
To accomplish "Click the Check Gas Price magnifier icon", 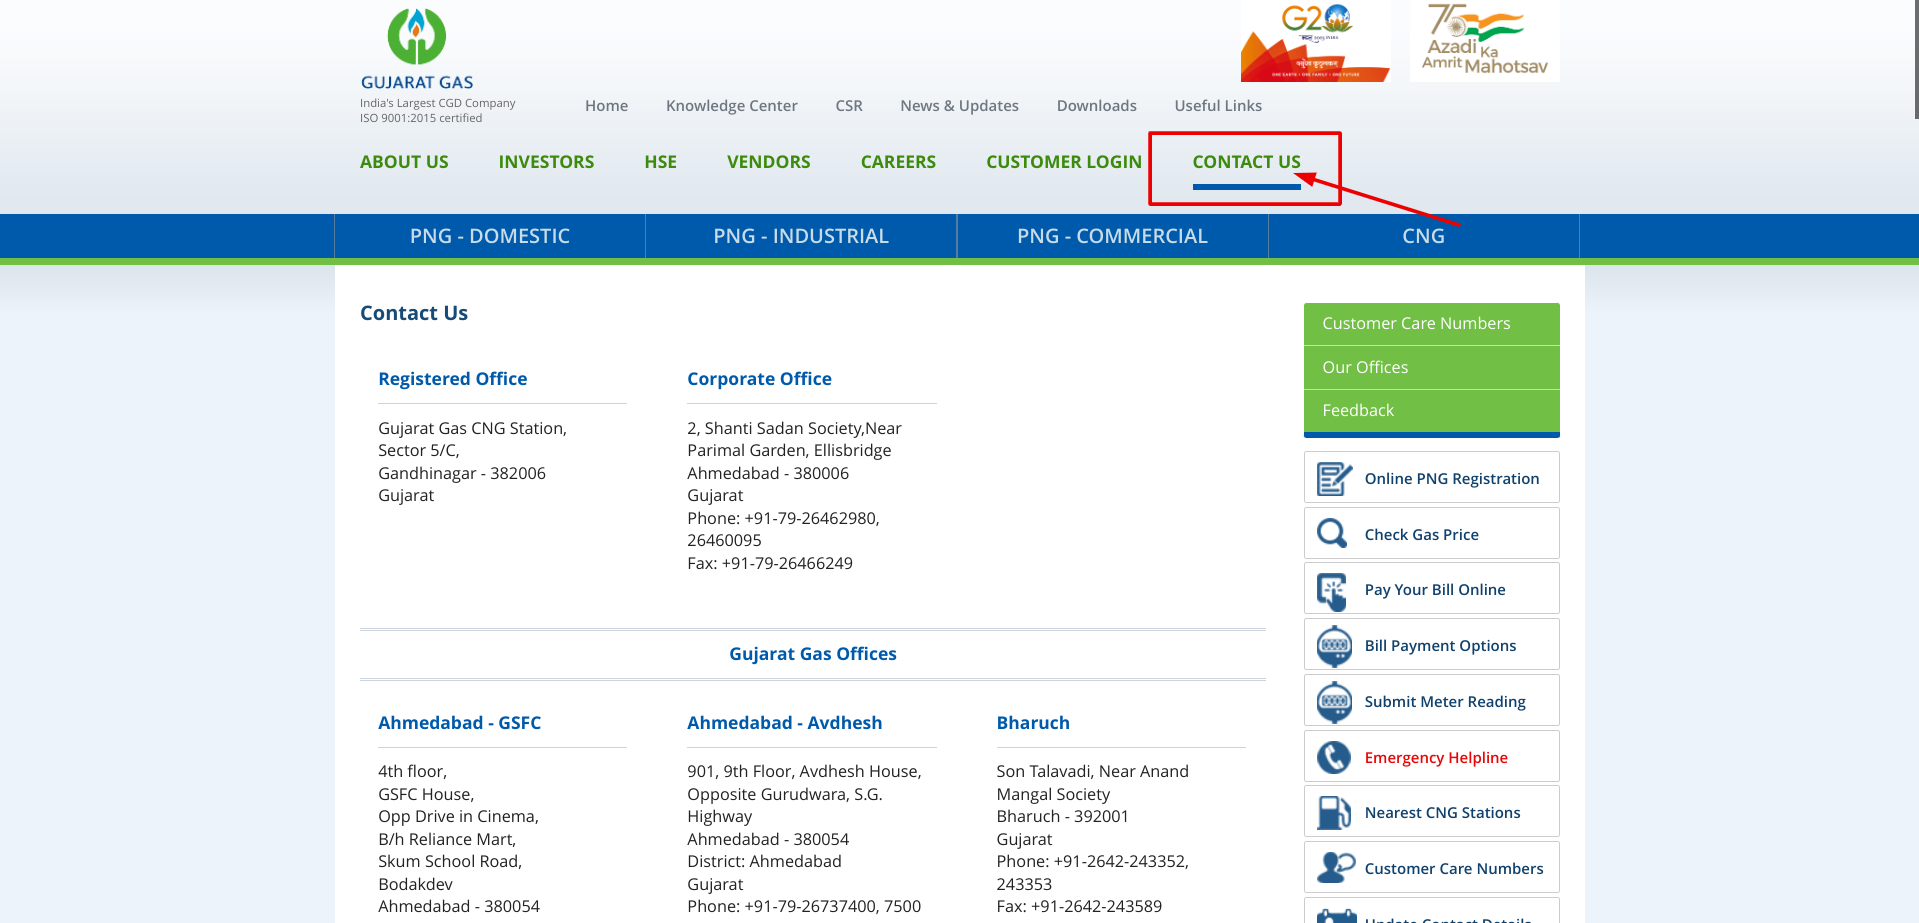I will (1332, 534).
